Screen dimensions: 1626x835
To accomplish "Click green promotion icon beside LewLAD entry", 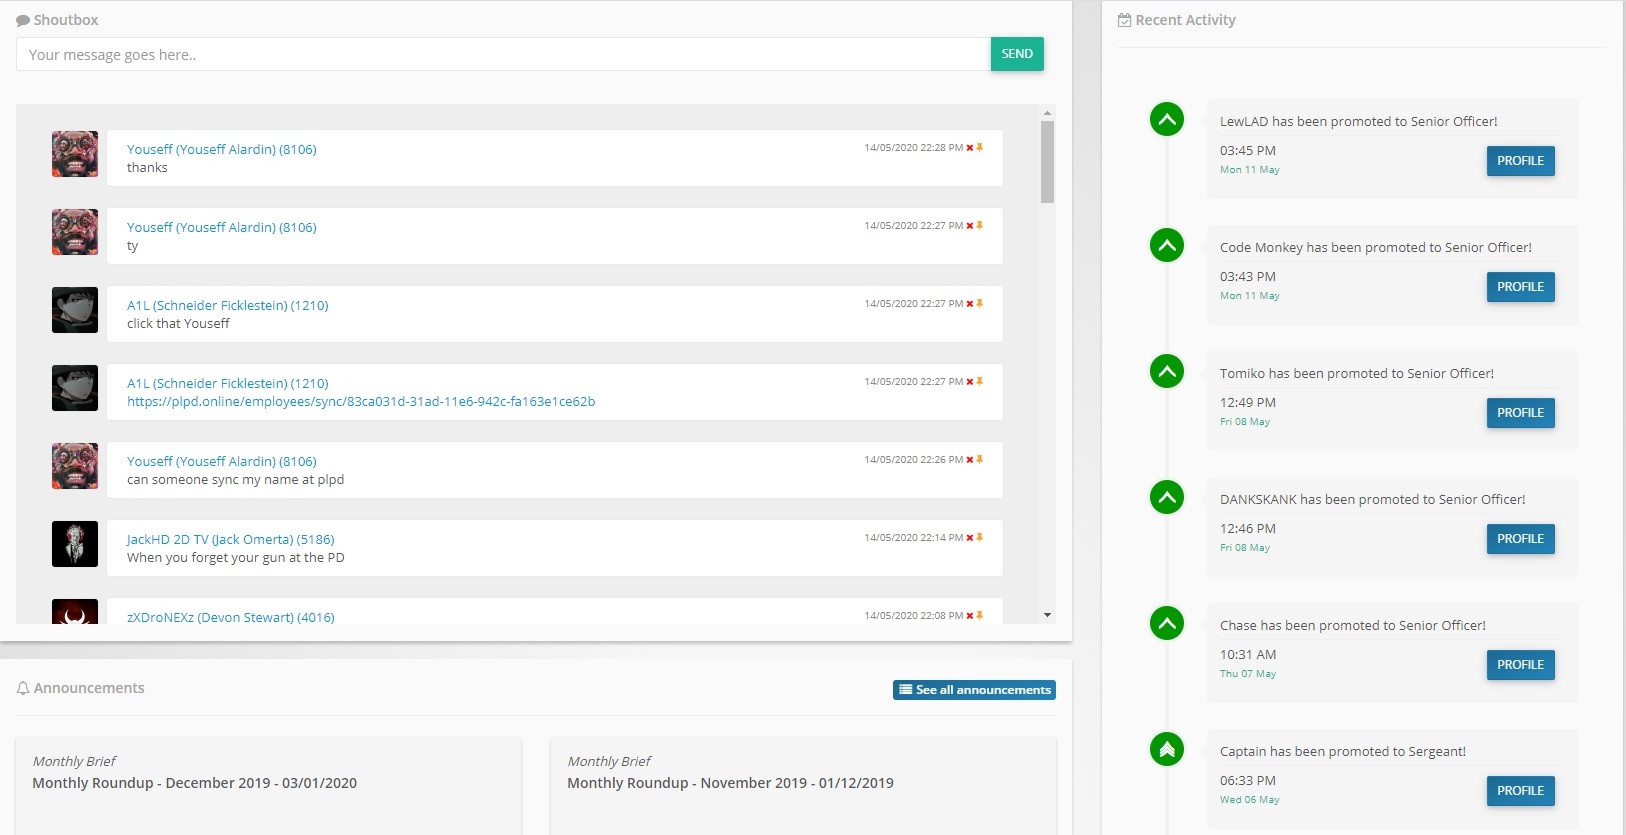I will tap(1166, 120).
